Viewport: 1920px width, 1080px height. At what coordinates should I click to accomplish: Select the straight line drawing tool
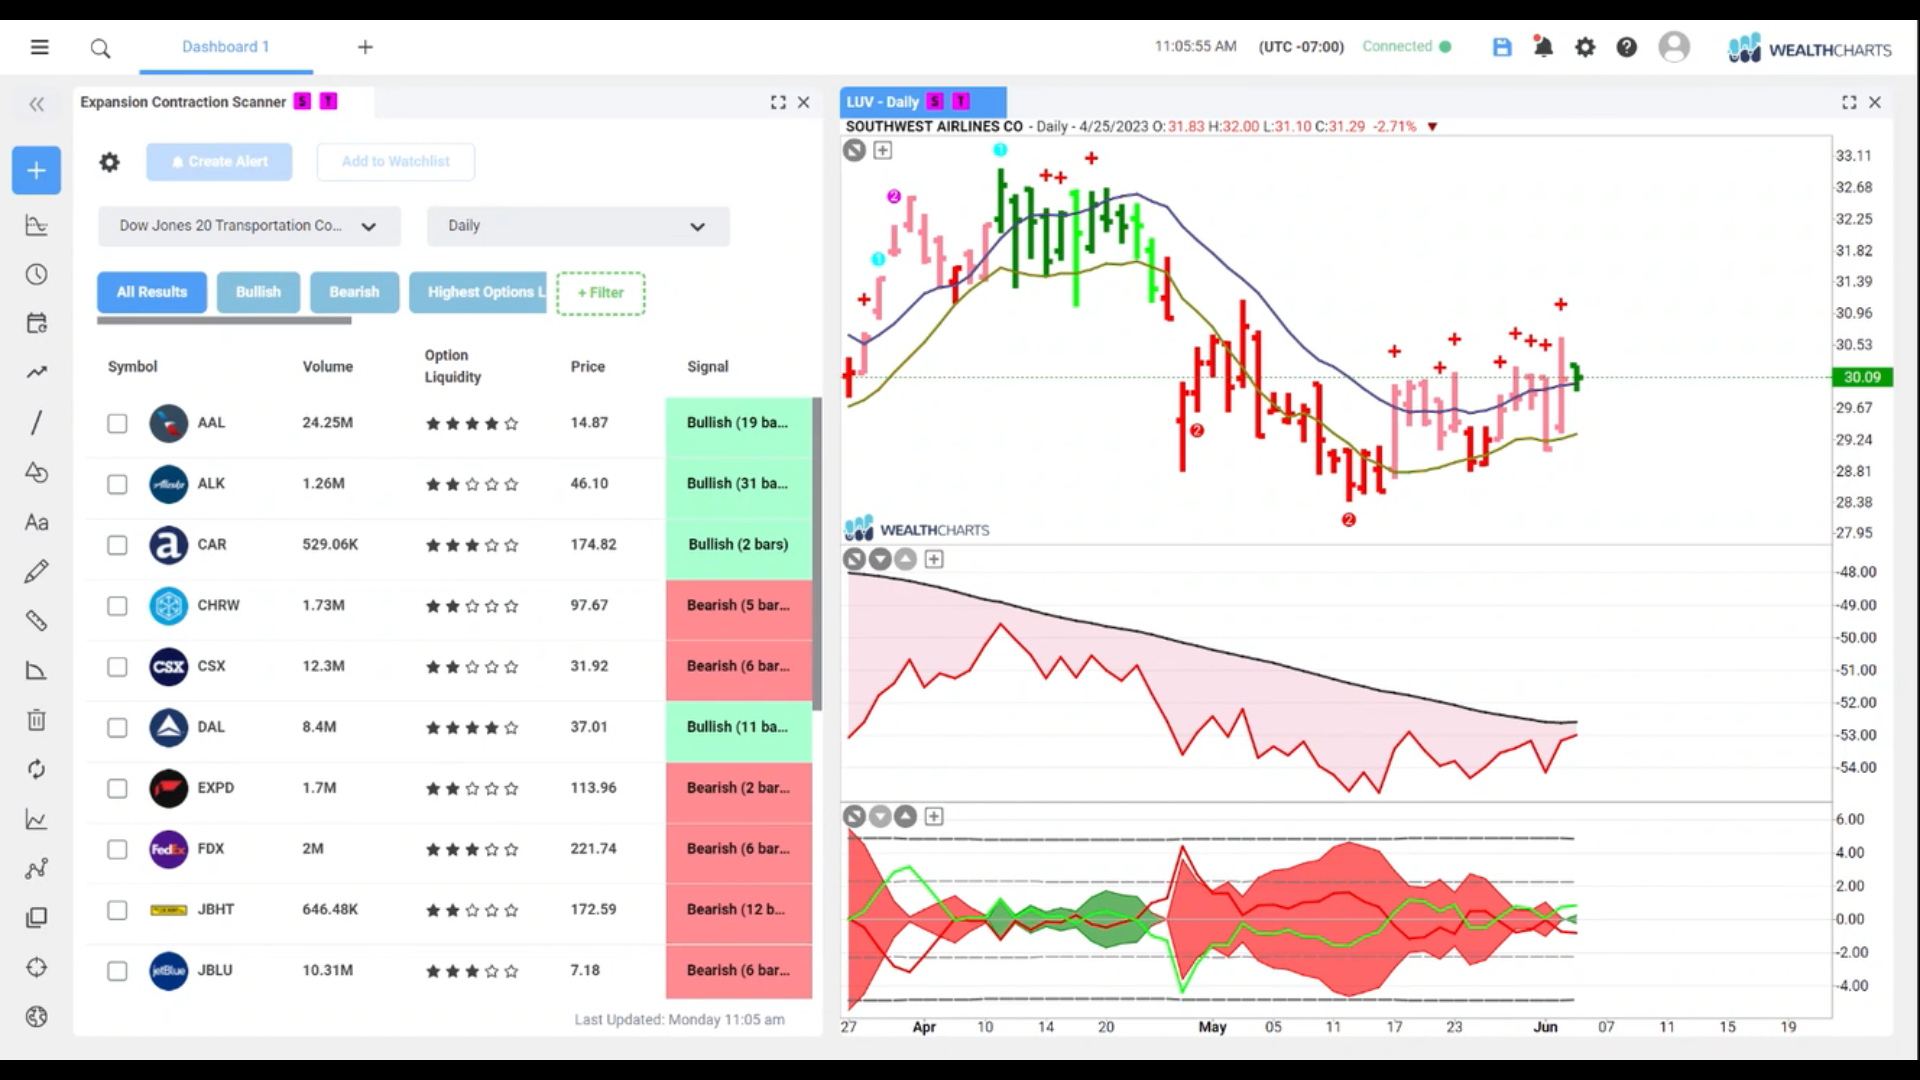[36, 422]
